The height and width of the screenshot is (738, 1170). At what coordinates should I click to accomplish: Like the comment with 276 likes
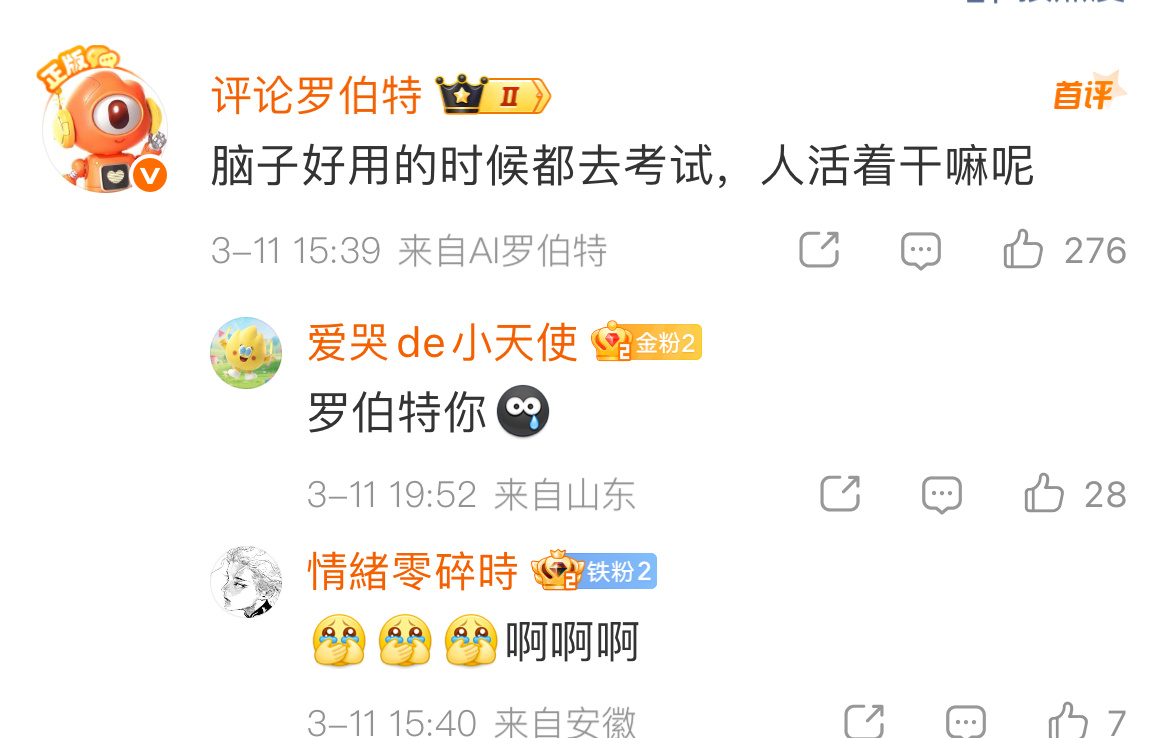pos(1023,248)
